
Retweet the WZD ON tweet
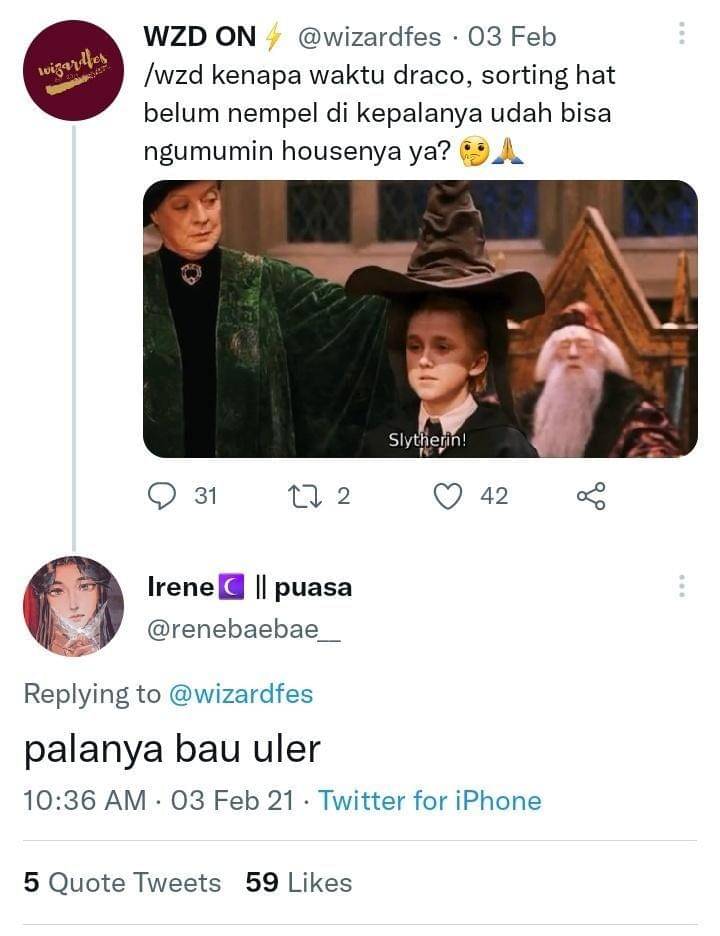click(x=301, y=496)
